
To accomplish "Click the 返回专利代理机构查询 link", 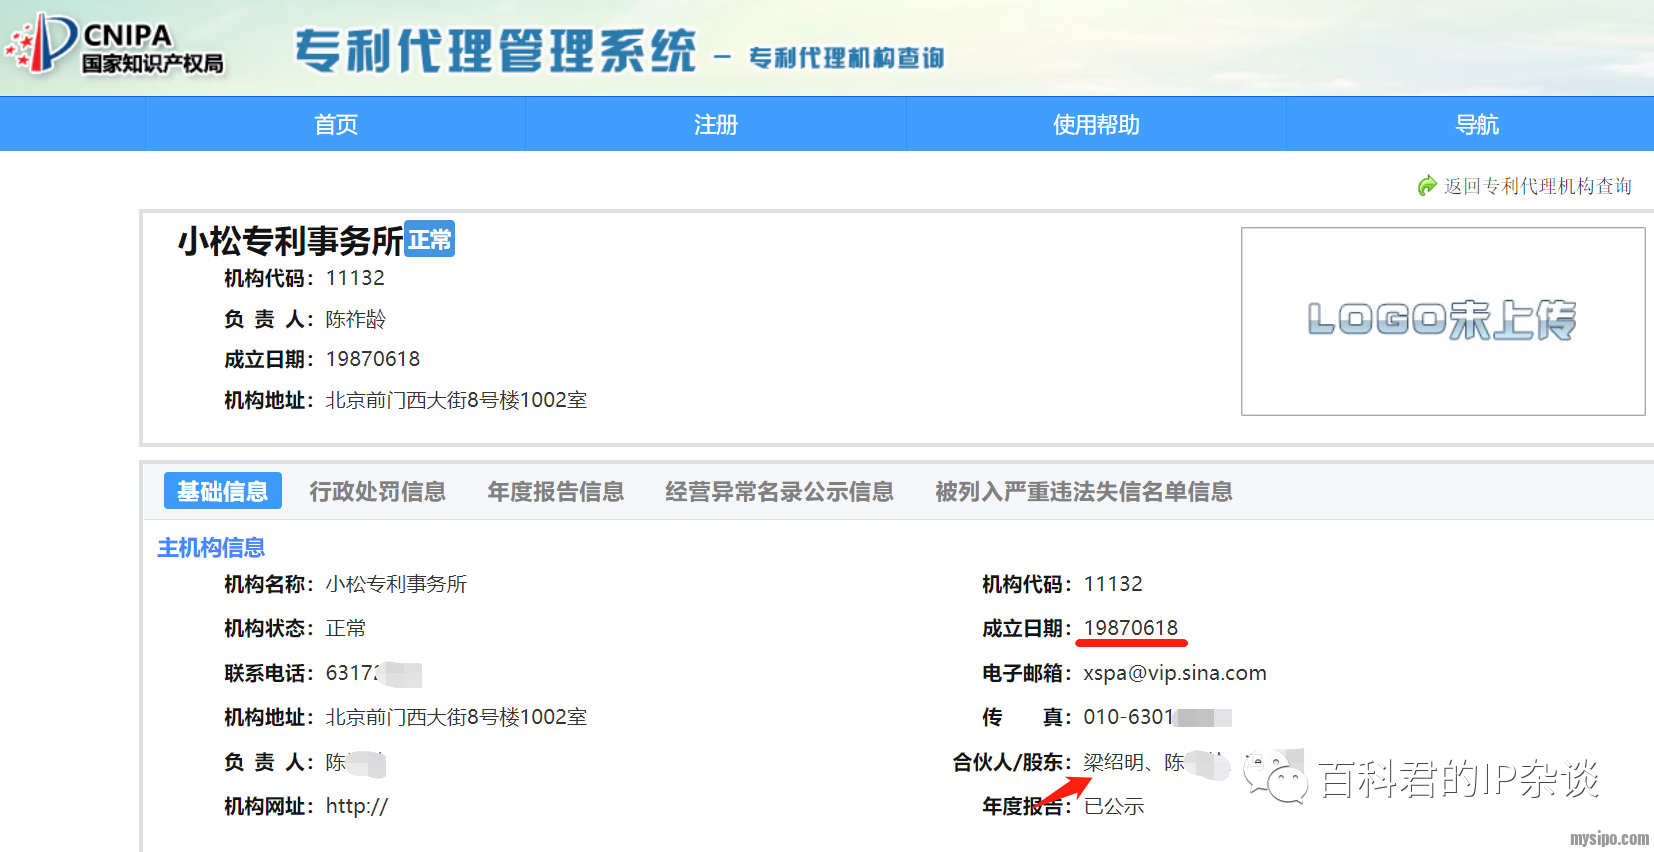I will point(1537,186).
